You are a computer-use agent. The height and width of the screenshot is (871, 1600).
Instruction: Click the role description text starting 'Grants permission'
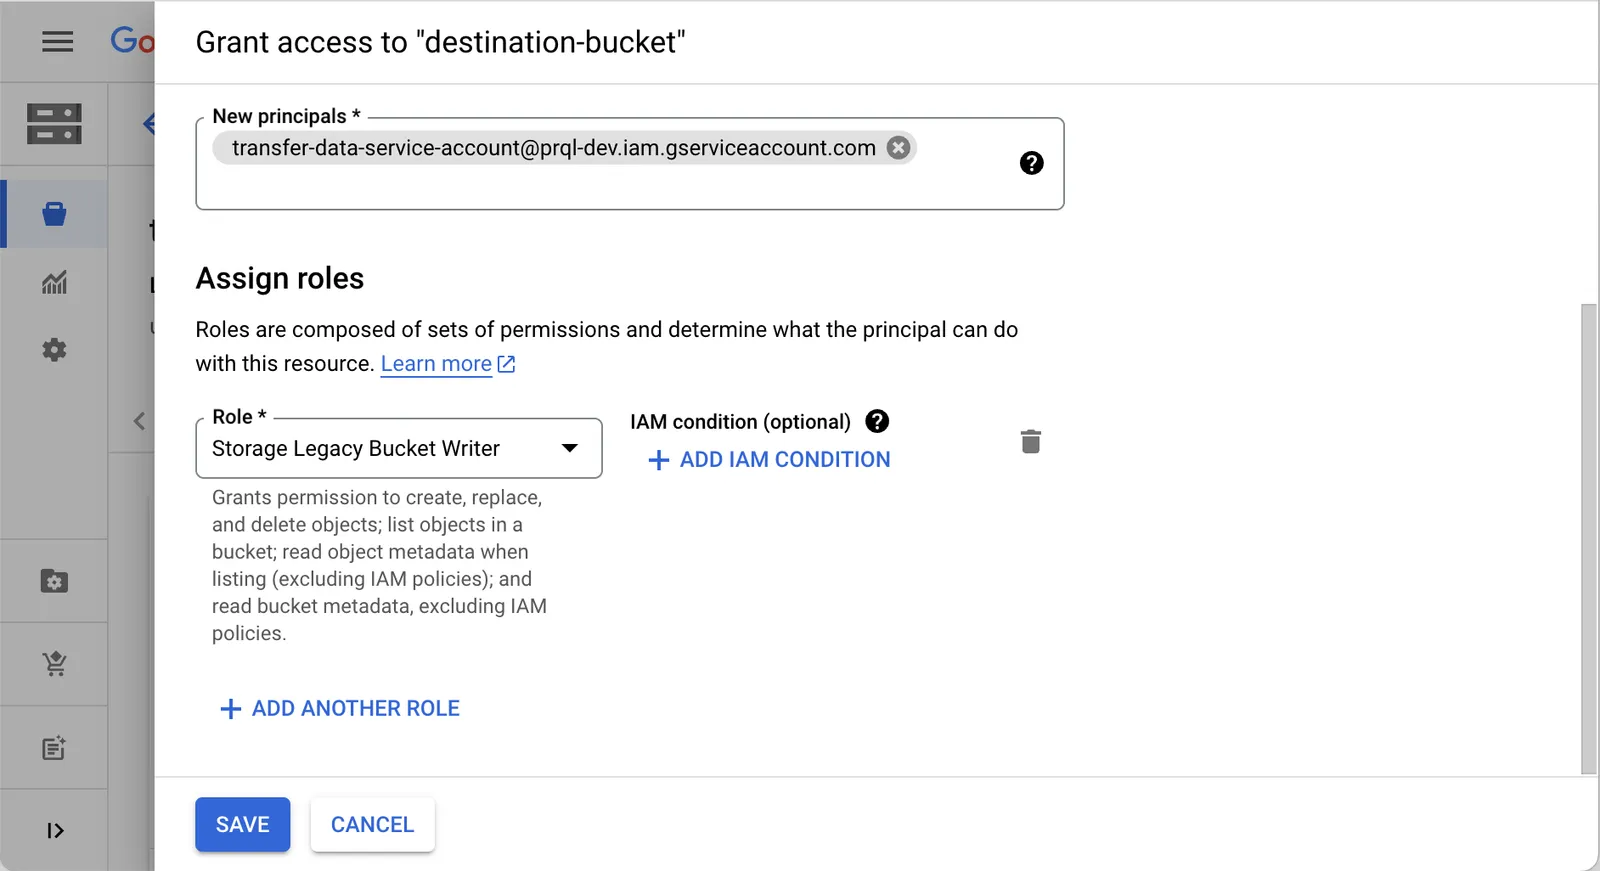(x=379, y=565)
